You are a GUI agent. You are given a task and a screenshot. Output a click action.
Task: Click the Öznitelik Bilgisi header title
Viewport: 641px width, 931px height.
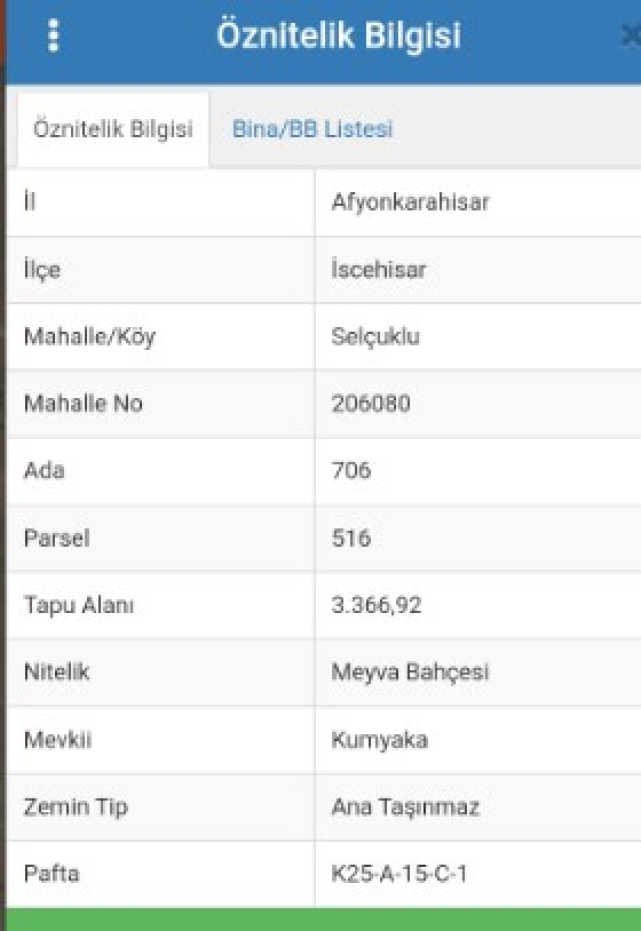tap(338, 35)
